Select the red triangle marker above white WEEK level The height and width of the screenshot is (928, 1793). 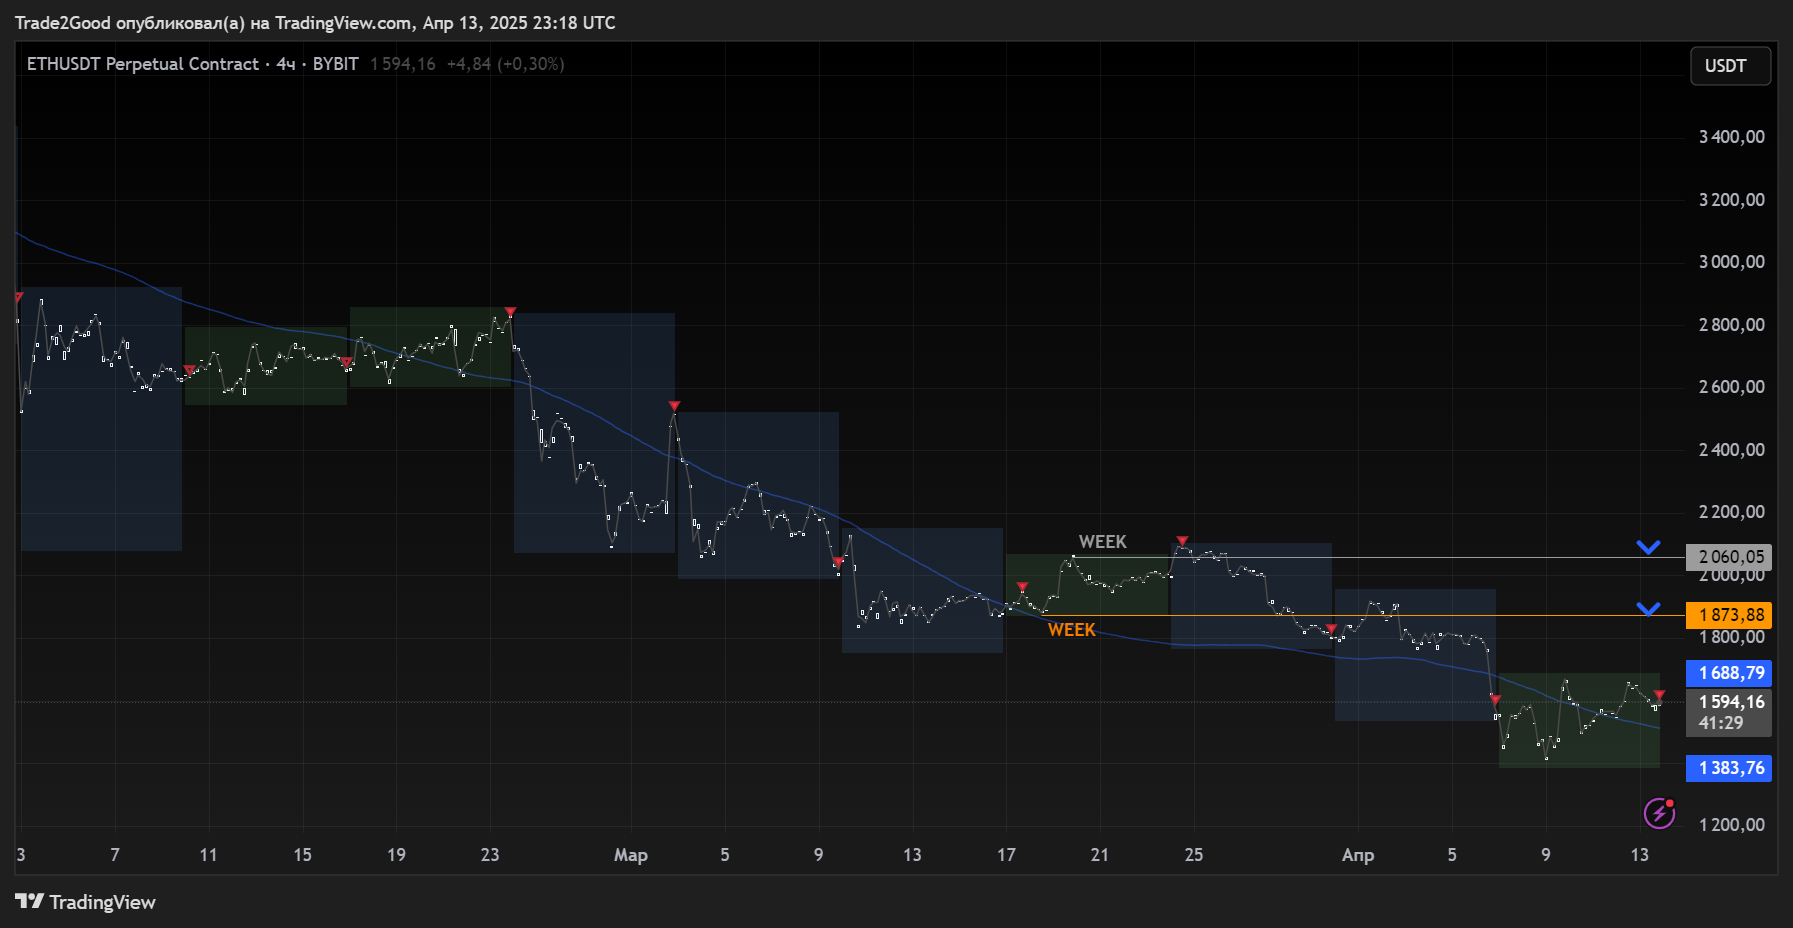1182,541
